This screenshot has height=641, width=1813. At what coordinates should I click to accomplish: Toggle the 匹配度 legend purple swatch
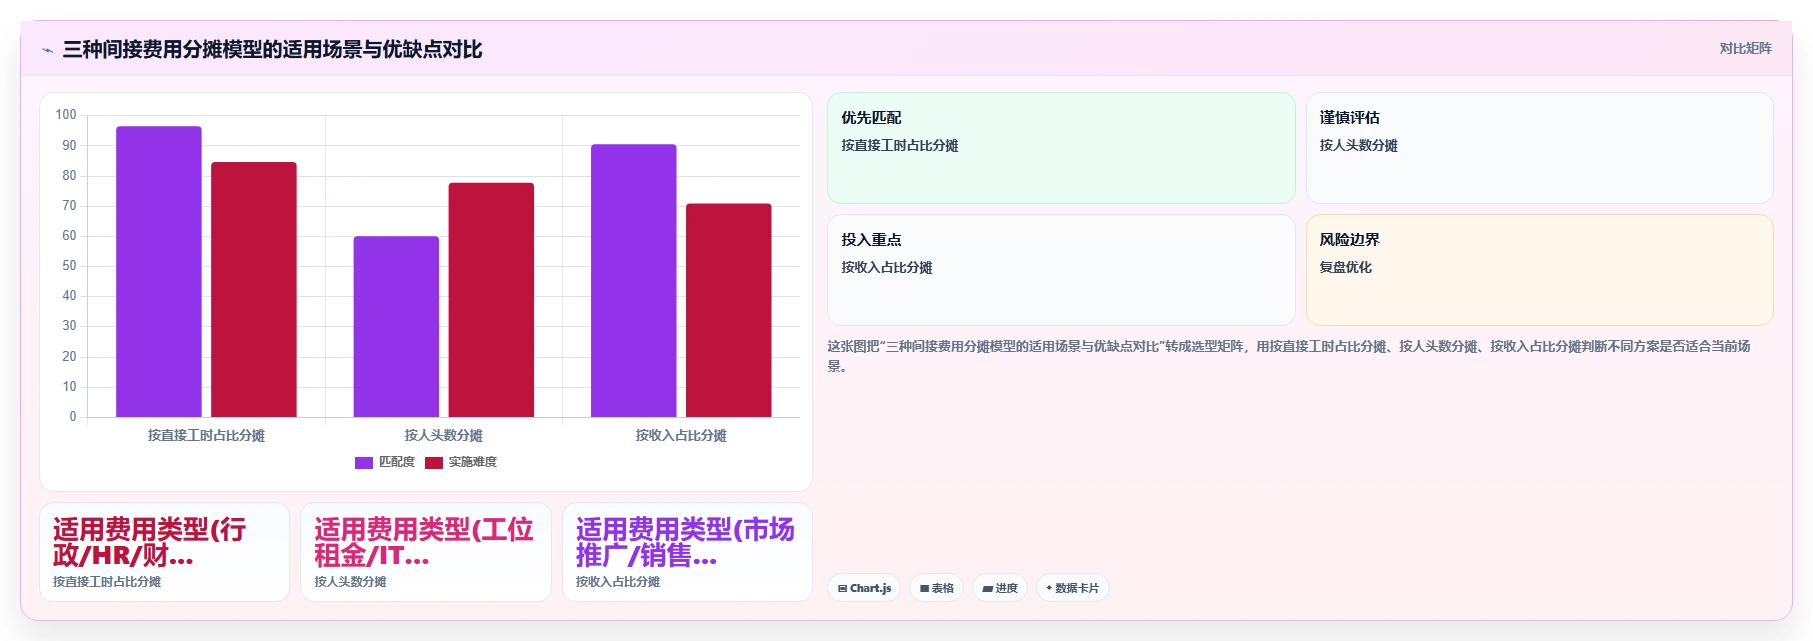coord(364,462)
